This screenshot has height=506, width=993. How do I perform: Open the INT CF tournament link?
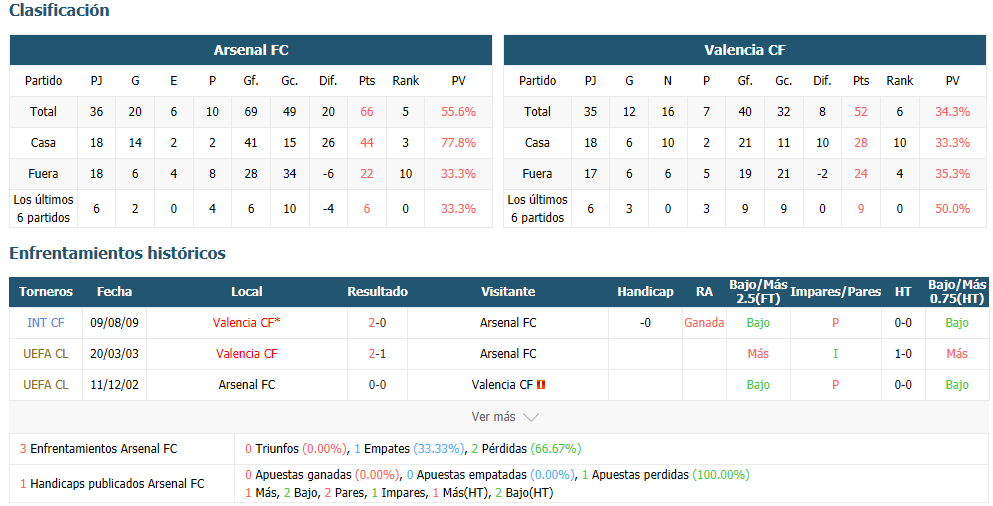pos(46,323)
